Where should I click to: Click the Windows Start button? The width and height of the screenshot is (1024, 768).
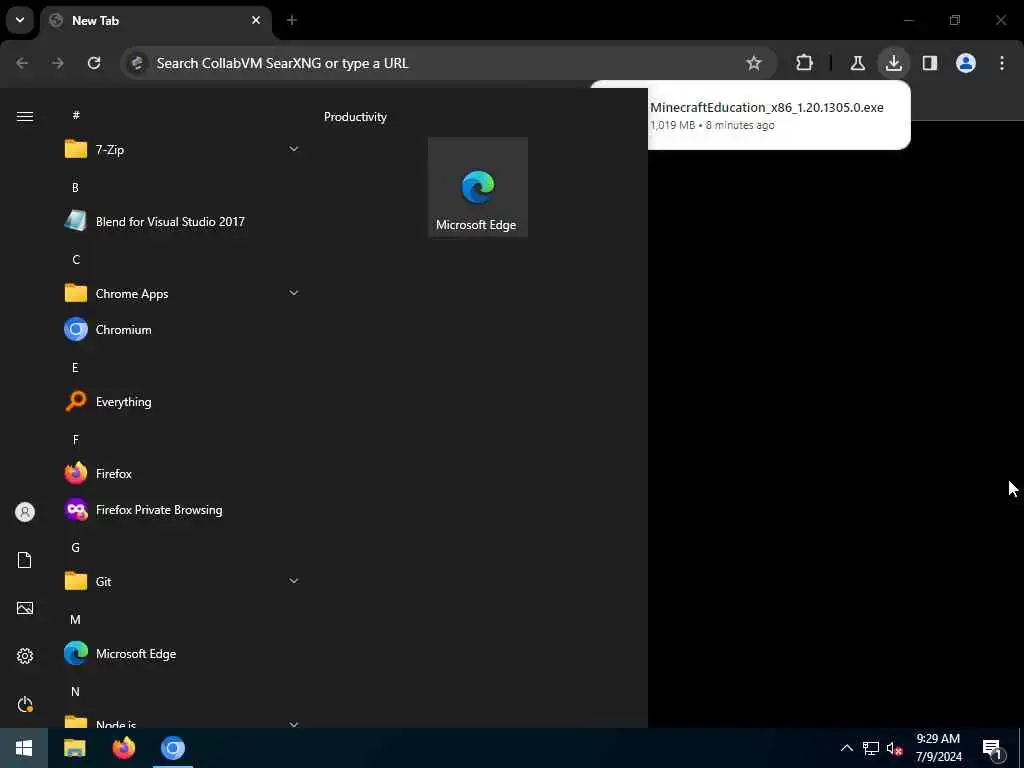click(x=24, y=748)
